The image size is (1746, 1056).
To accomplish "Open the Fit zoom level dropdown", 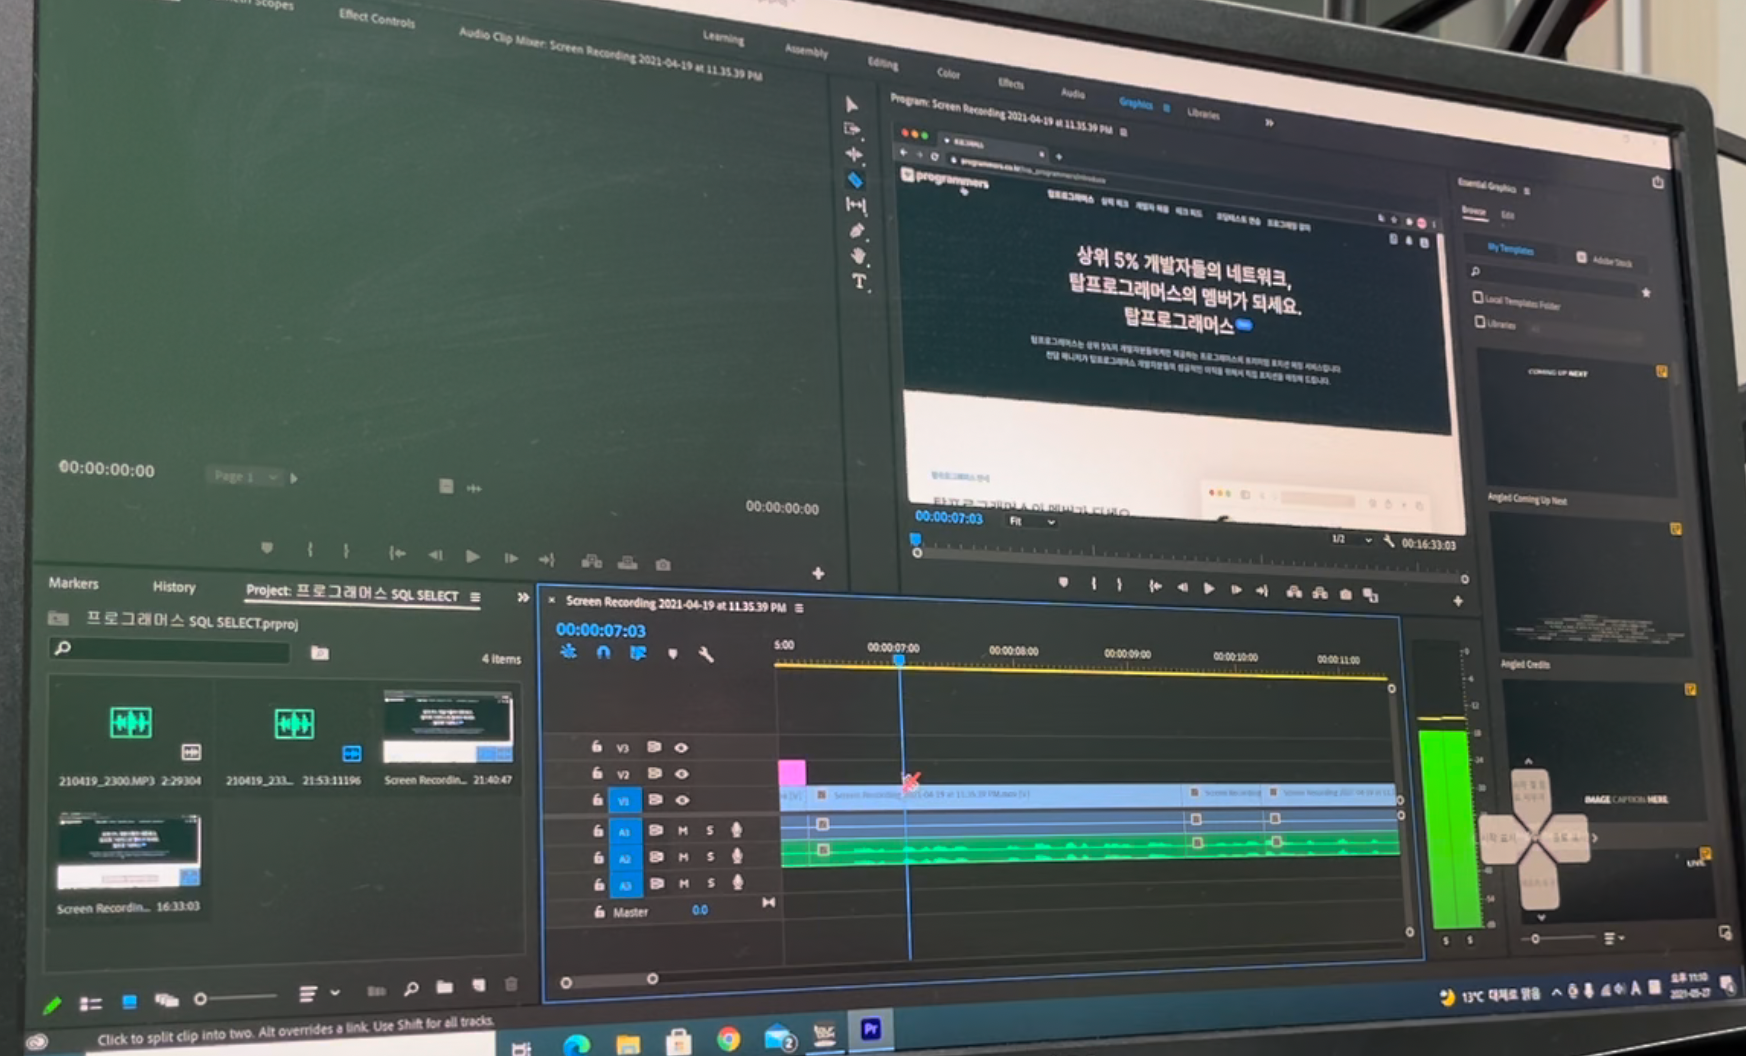I will coord(1032,521).
